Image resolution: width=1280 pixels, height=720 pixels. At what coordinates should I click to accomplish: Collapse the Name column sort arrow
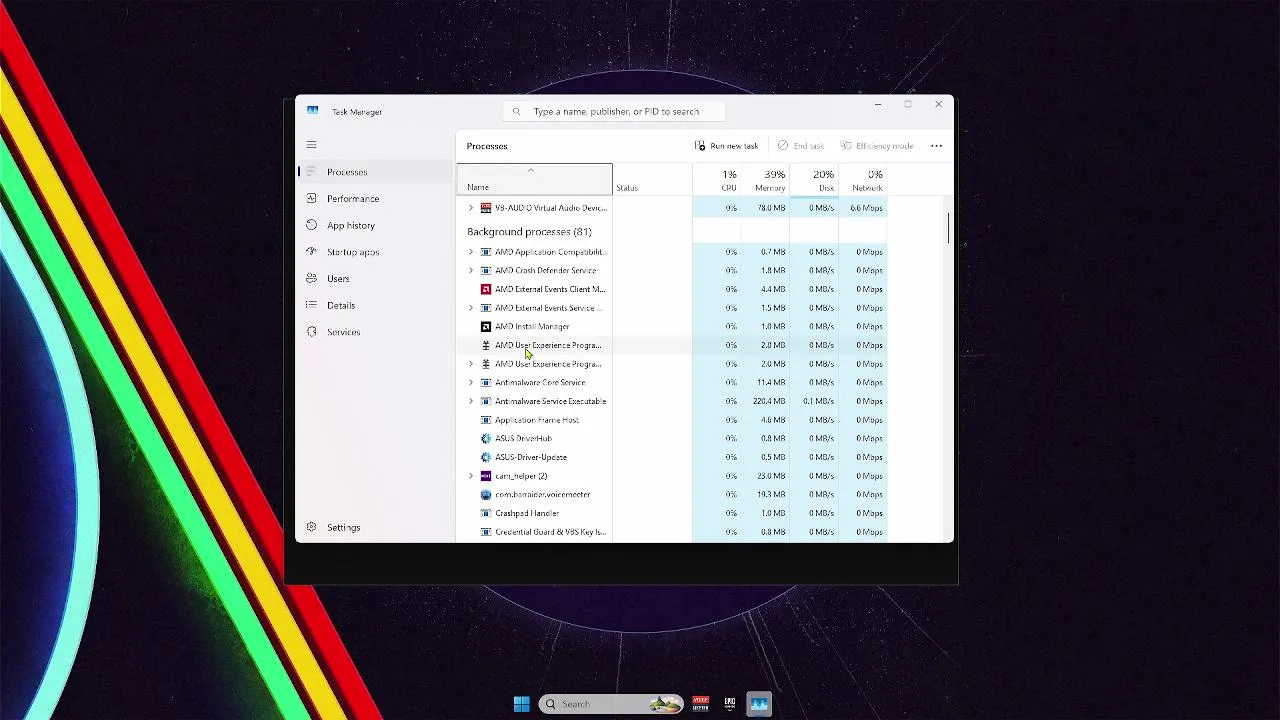tap(531, 170)
